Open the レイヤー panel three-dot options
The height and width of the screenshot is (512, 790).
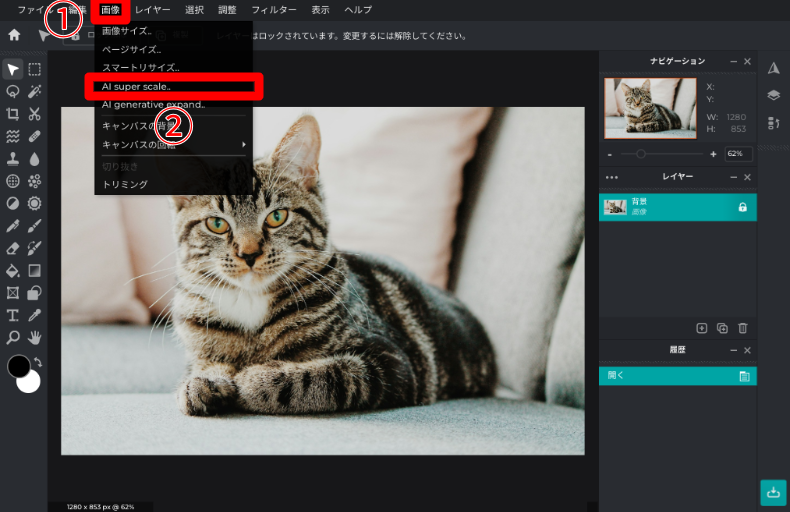tap(612, 177)
